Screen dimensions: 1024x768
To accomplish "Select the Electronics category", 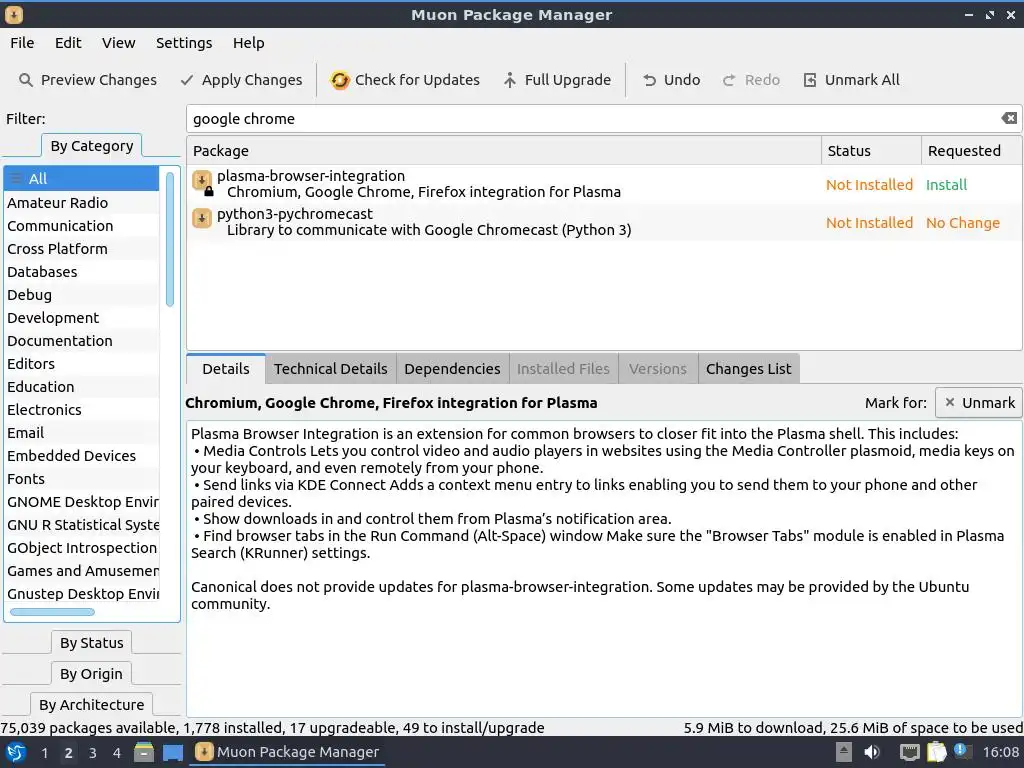I will click(82, 410).
